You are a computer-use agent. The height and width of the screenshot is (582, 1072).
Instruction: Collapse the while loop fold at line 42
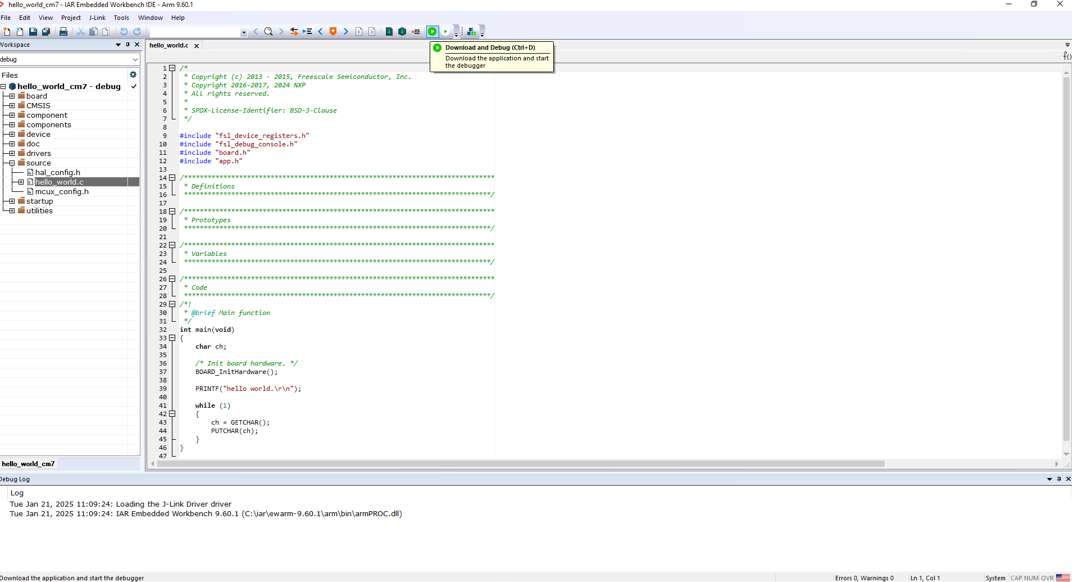[x=172, y=414]
